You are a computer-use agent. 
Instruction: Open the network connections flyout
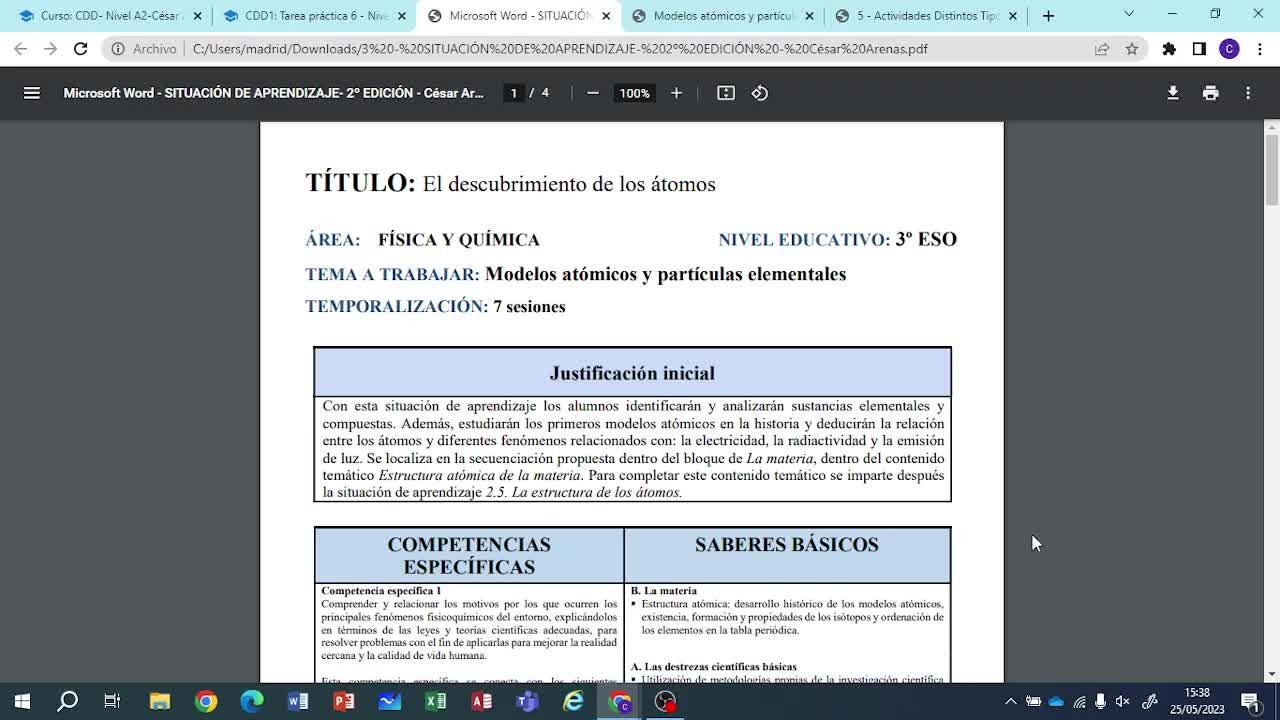click(x=1079, y=701)
